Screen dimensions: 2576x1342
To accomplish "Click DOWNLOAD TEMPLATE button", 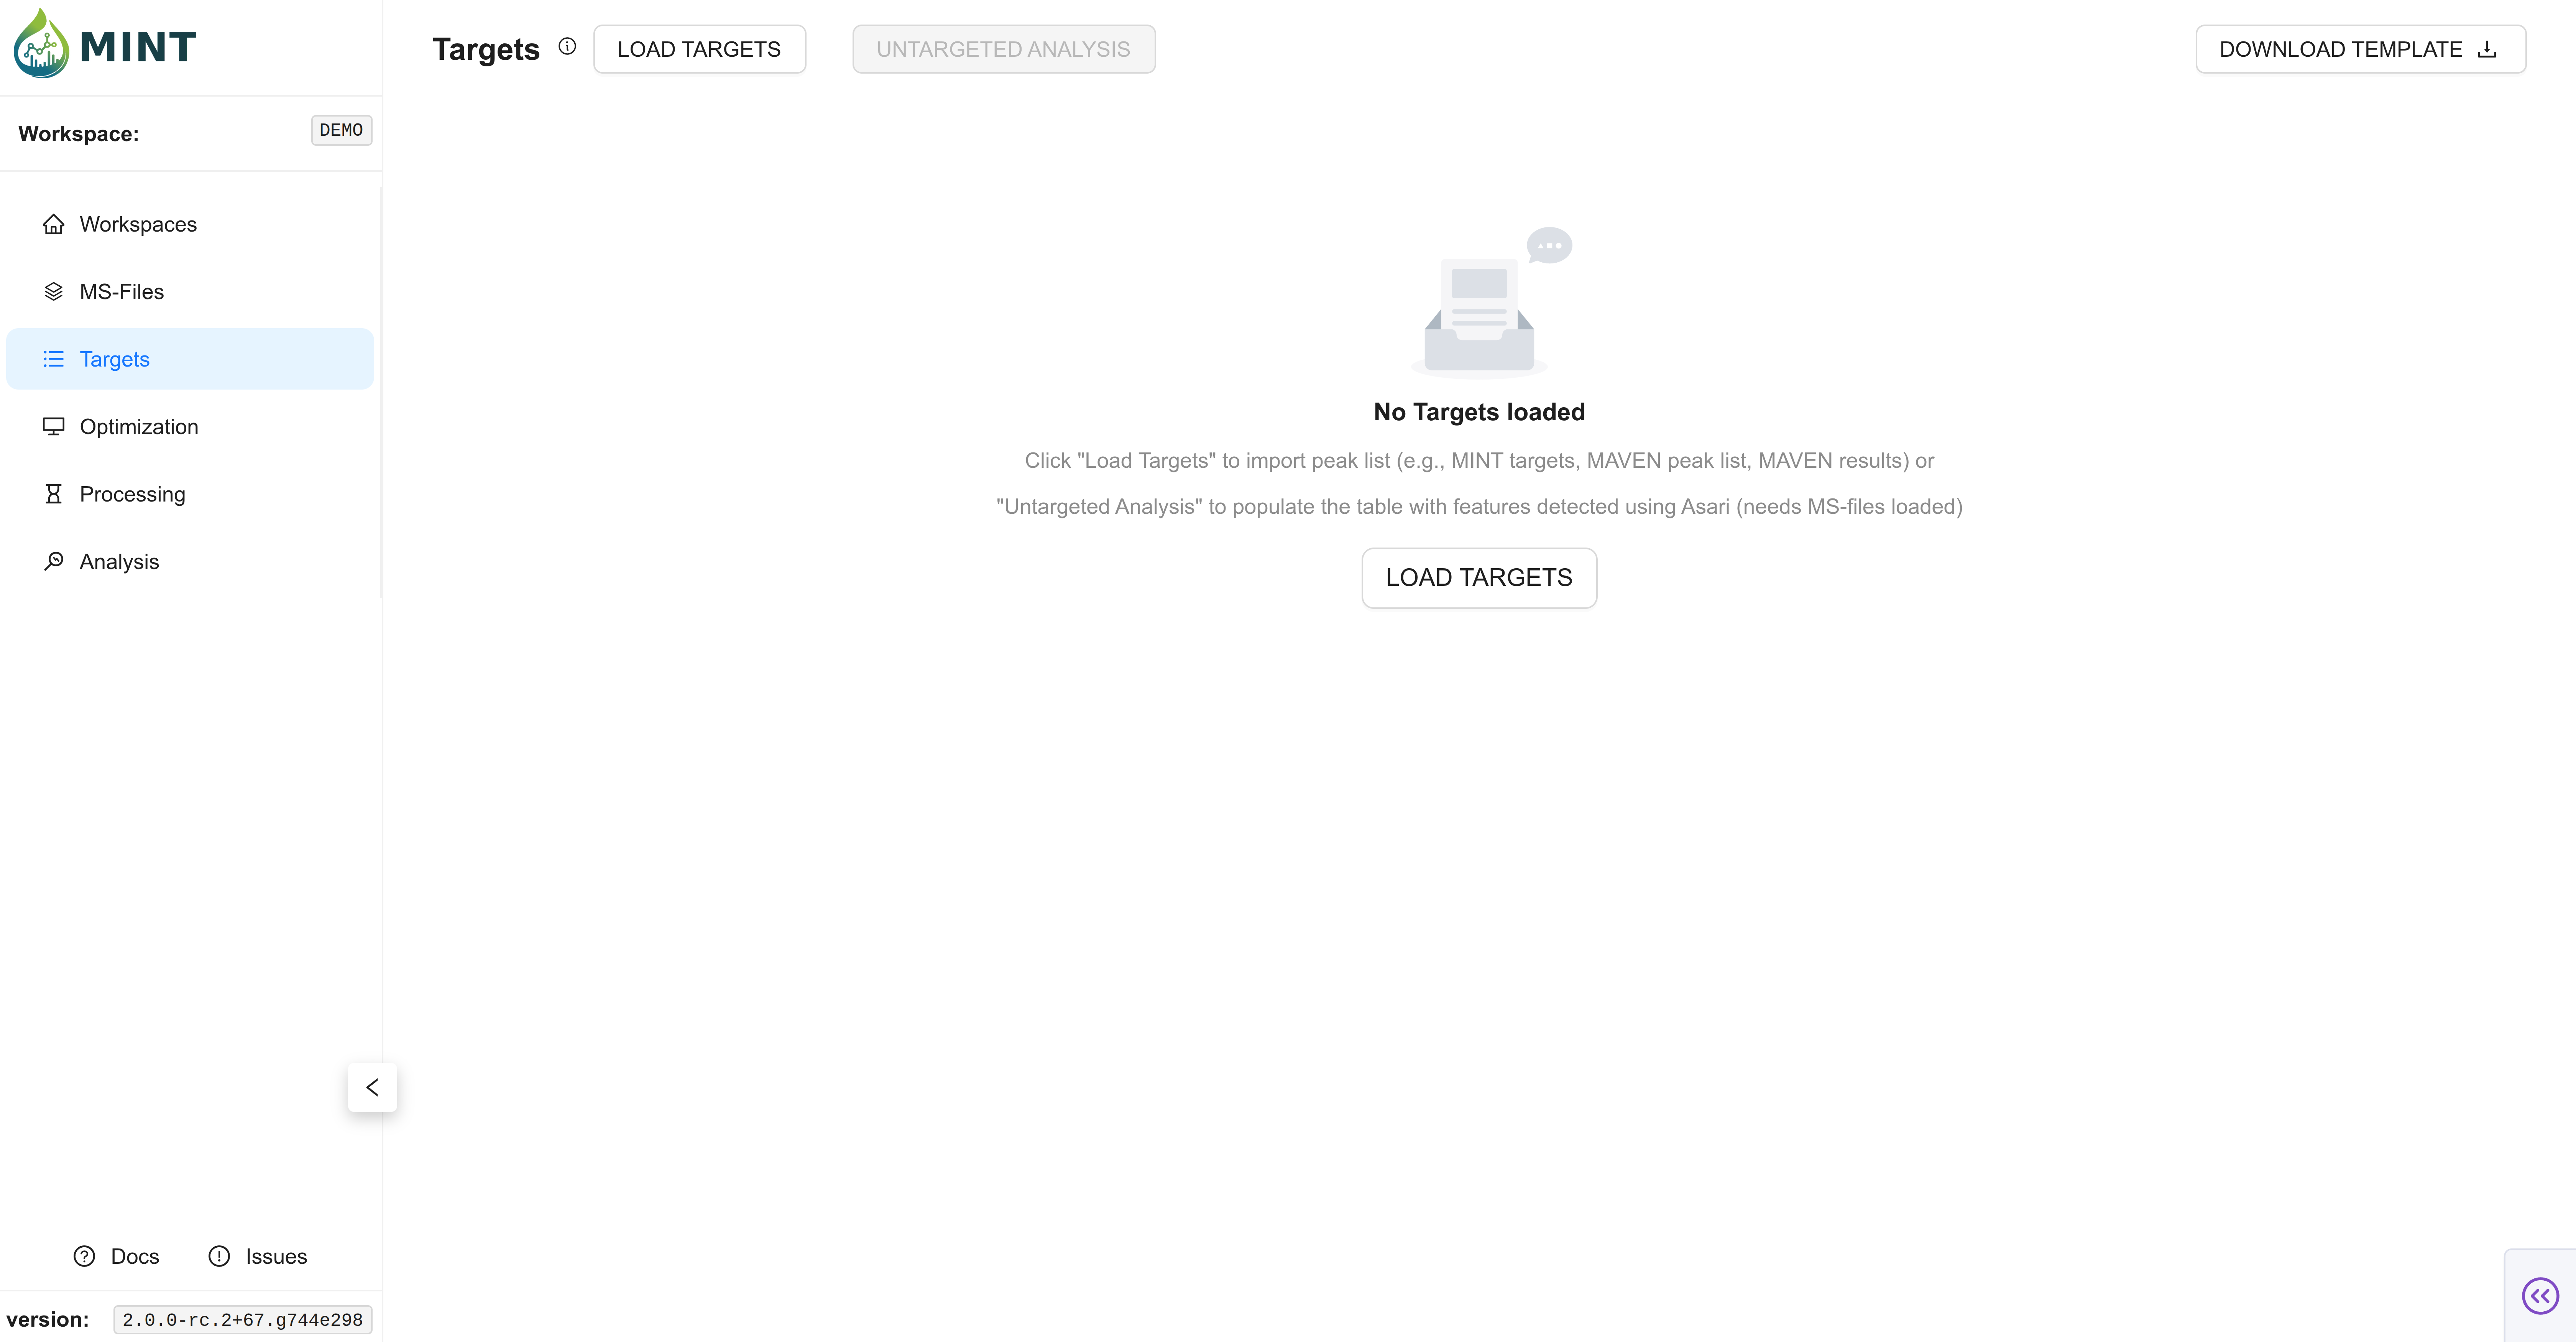I will 2359,49.
